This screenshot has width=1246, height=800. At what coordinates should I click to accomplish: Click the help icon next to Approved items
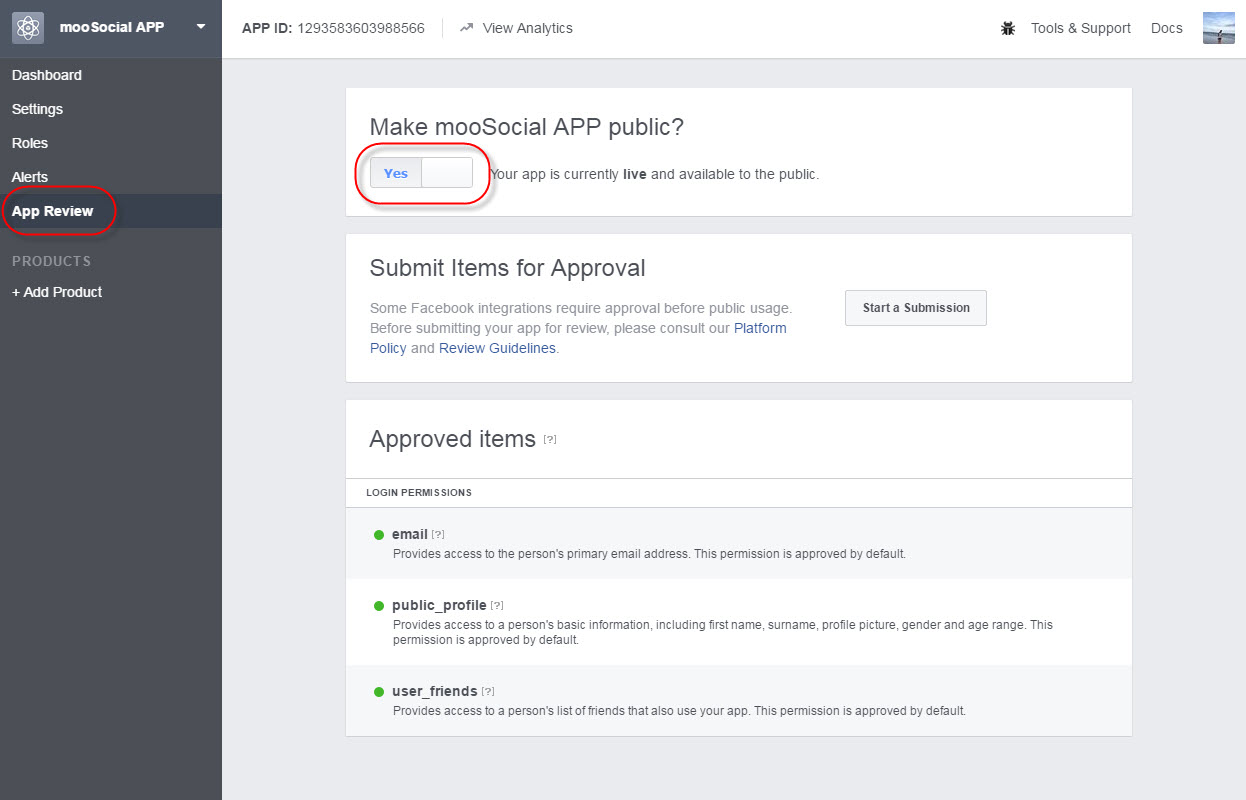pyautogui.click(x=550, y=439)
